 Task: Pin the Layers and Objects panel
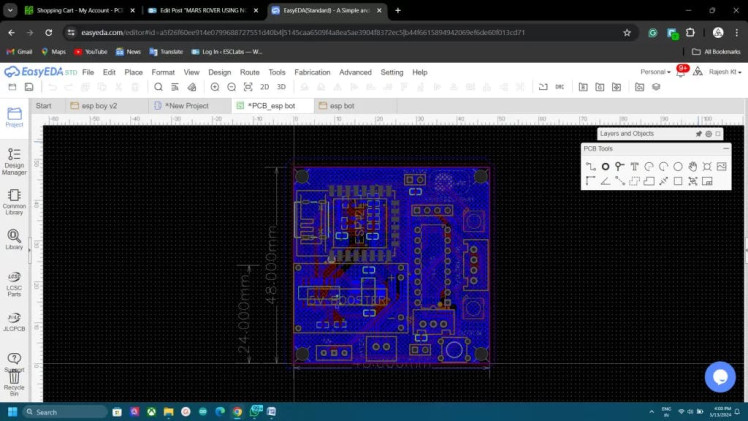(x=699, y=133)
